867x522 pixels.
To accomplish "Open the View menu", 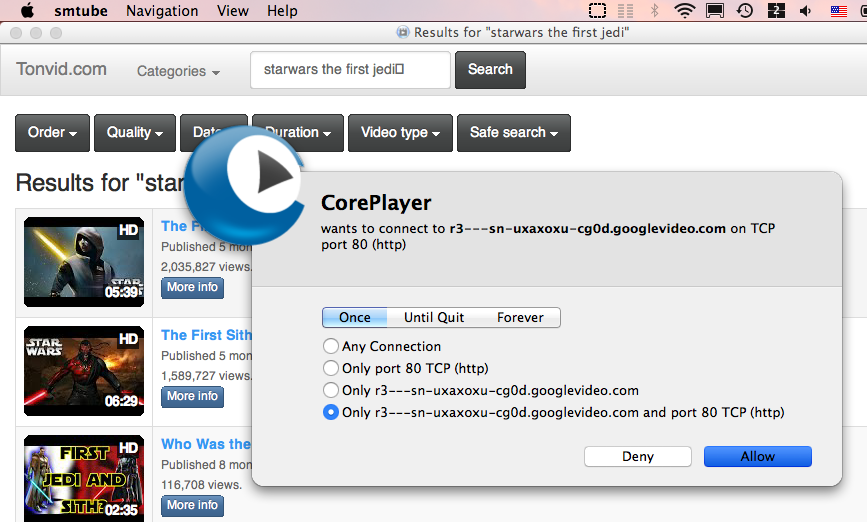I will point(232,11).
